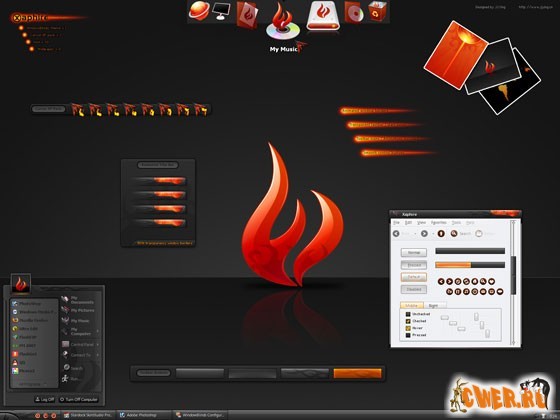Switch to the Right tab
The width and height of the screenshot is (560, 420).
tap(433, 306)
